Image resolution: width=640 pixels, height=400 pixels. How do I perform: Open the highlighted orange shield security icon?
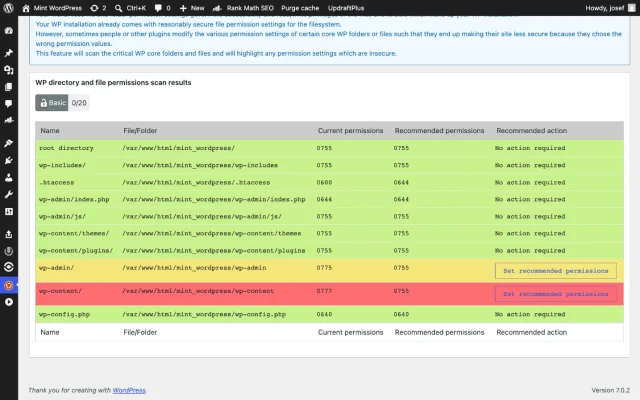tap(9, 285)
